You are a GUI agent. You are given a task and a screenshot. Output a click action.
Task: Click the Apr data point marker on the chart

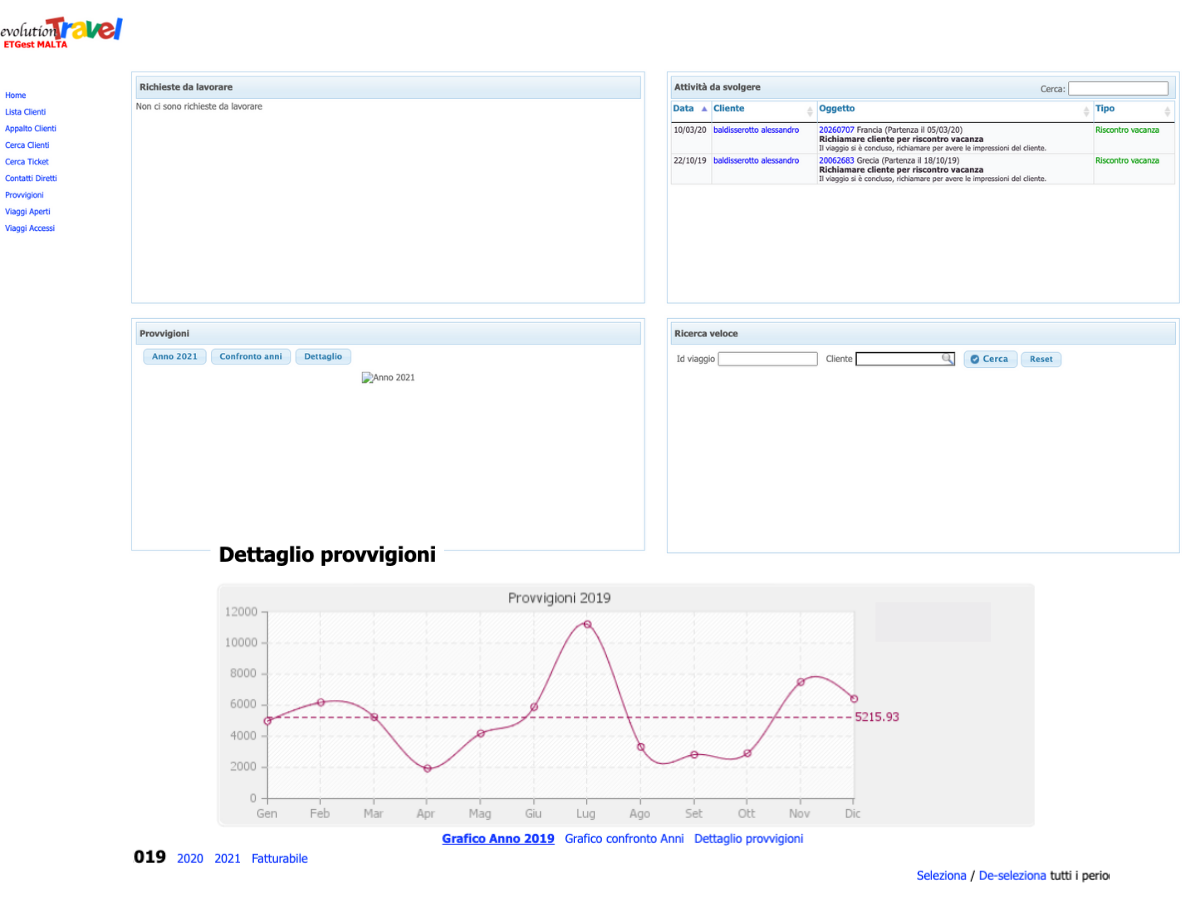427,769
